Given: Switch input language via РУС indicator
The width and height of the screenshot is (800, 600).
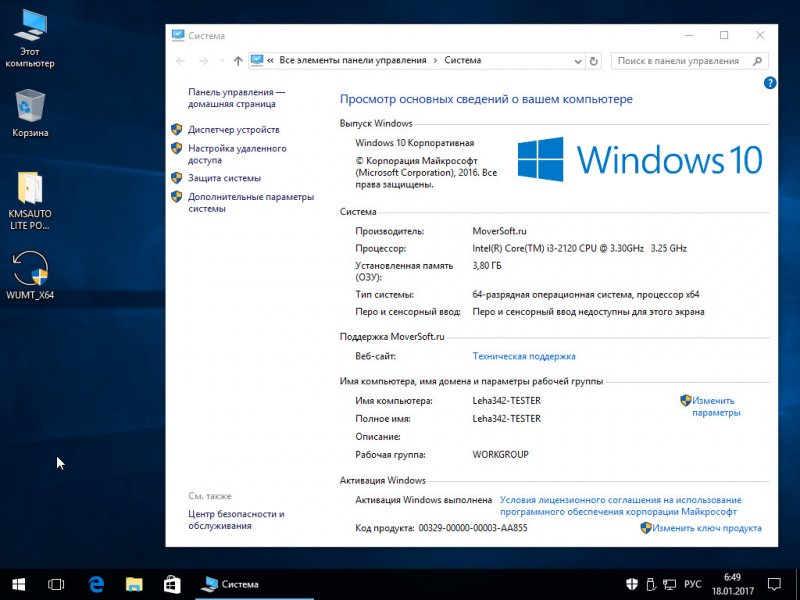Looking at the screenshot, I should (692, 584).
